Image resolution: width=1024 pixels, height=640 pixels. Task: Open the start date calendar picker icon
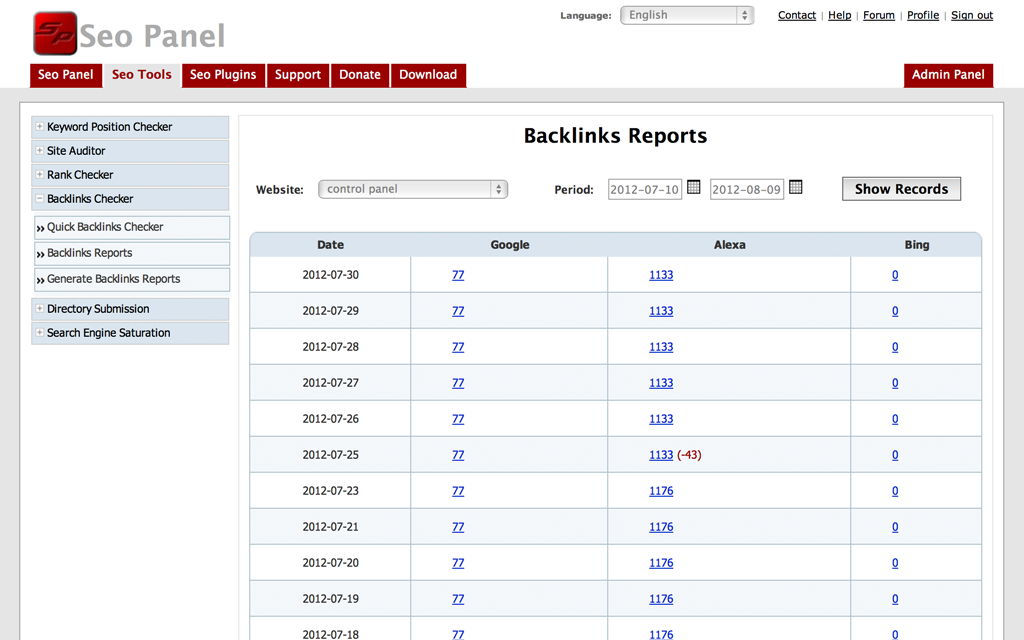pos(694,187)
